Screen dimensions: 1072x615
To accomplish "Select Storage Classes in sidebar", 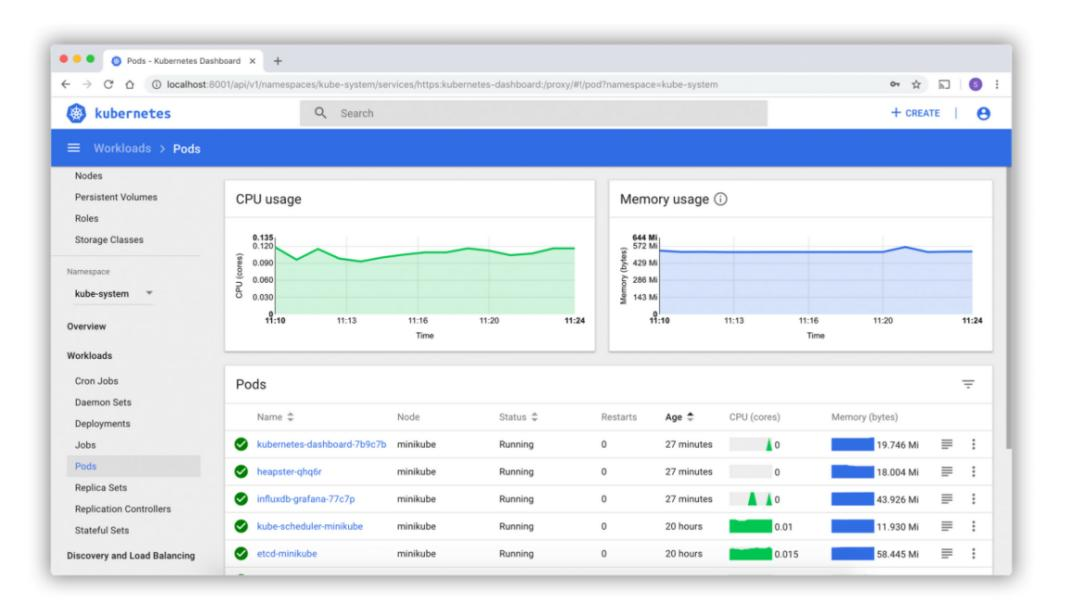I will pos(109,239).
